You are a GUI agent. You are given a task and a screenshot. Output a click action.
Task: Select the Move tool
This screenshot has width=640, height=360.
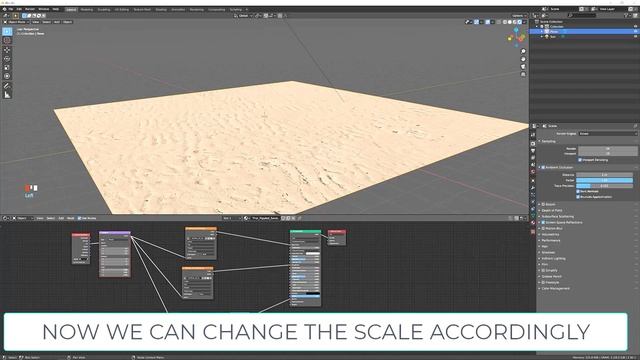[x=7, y=50]
